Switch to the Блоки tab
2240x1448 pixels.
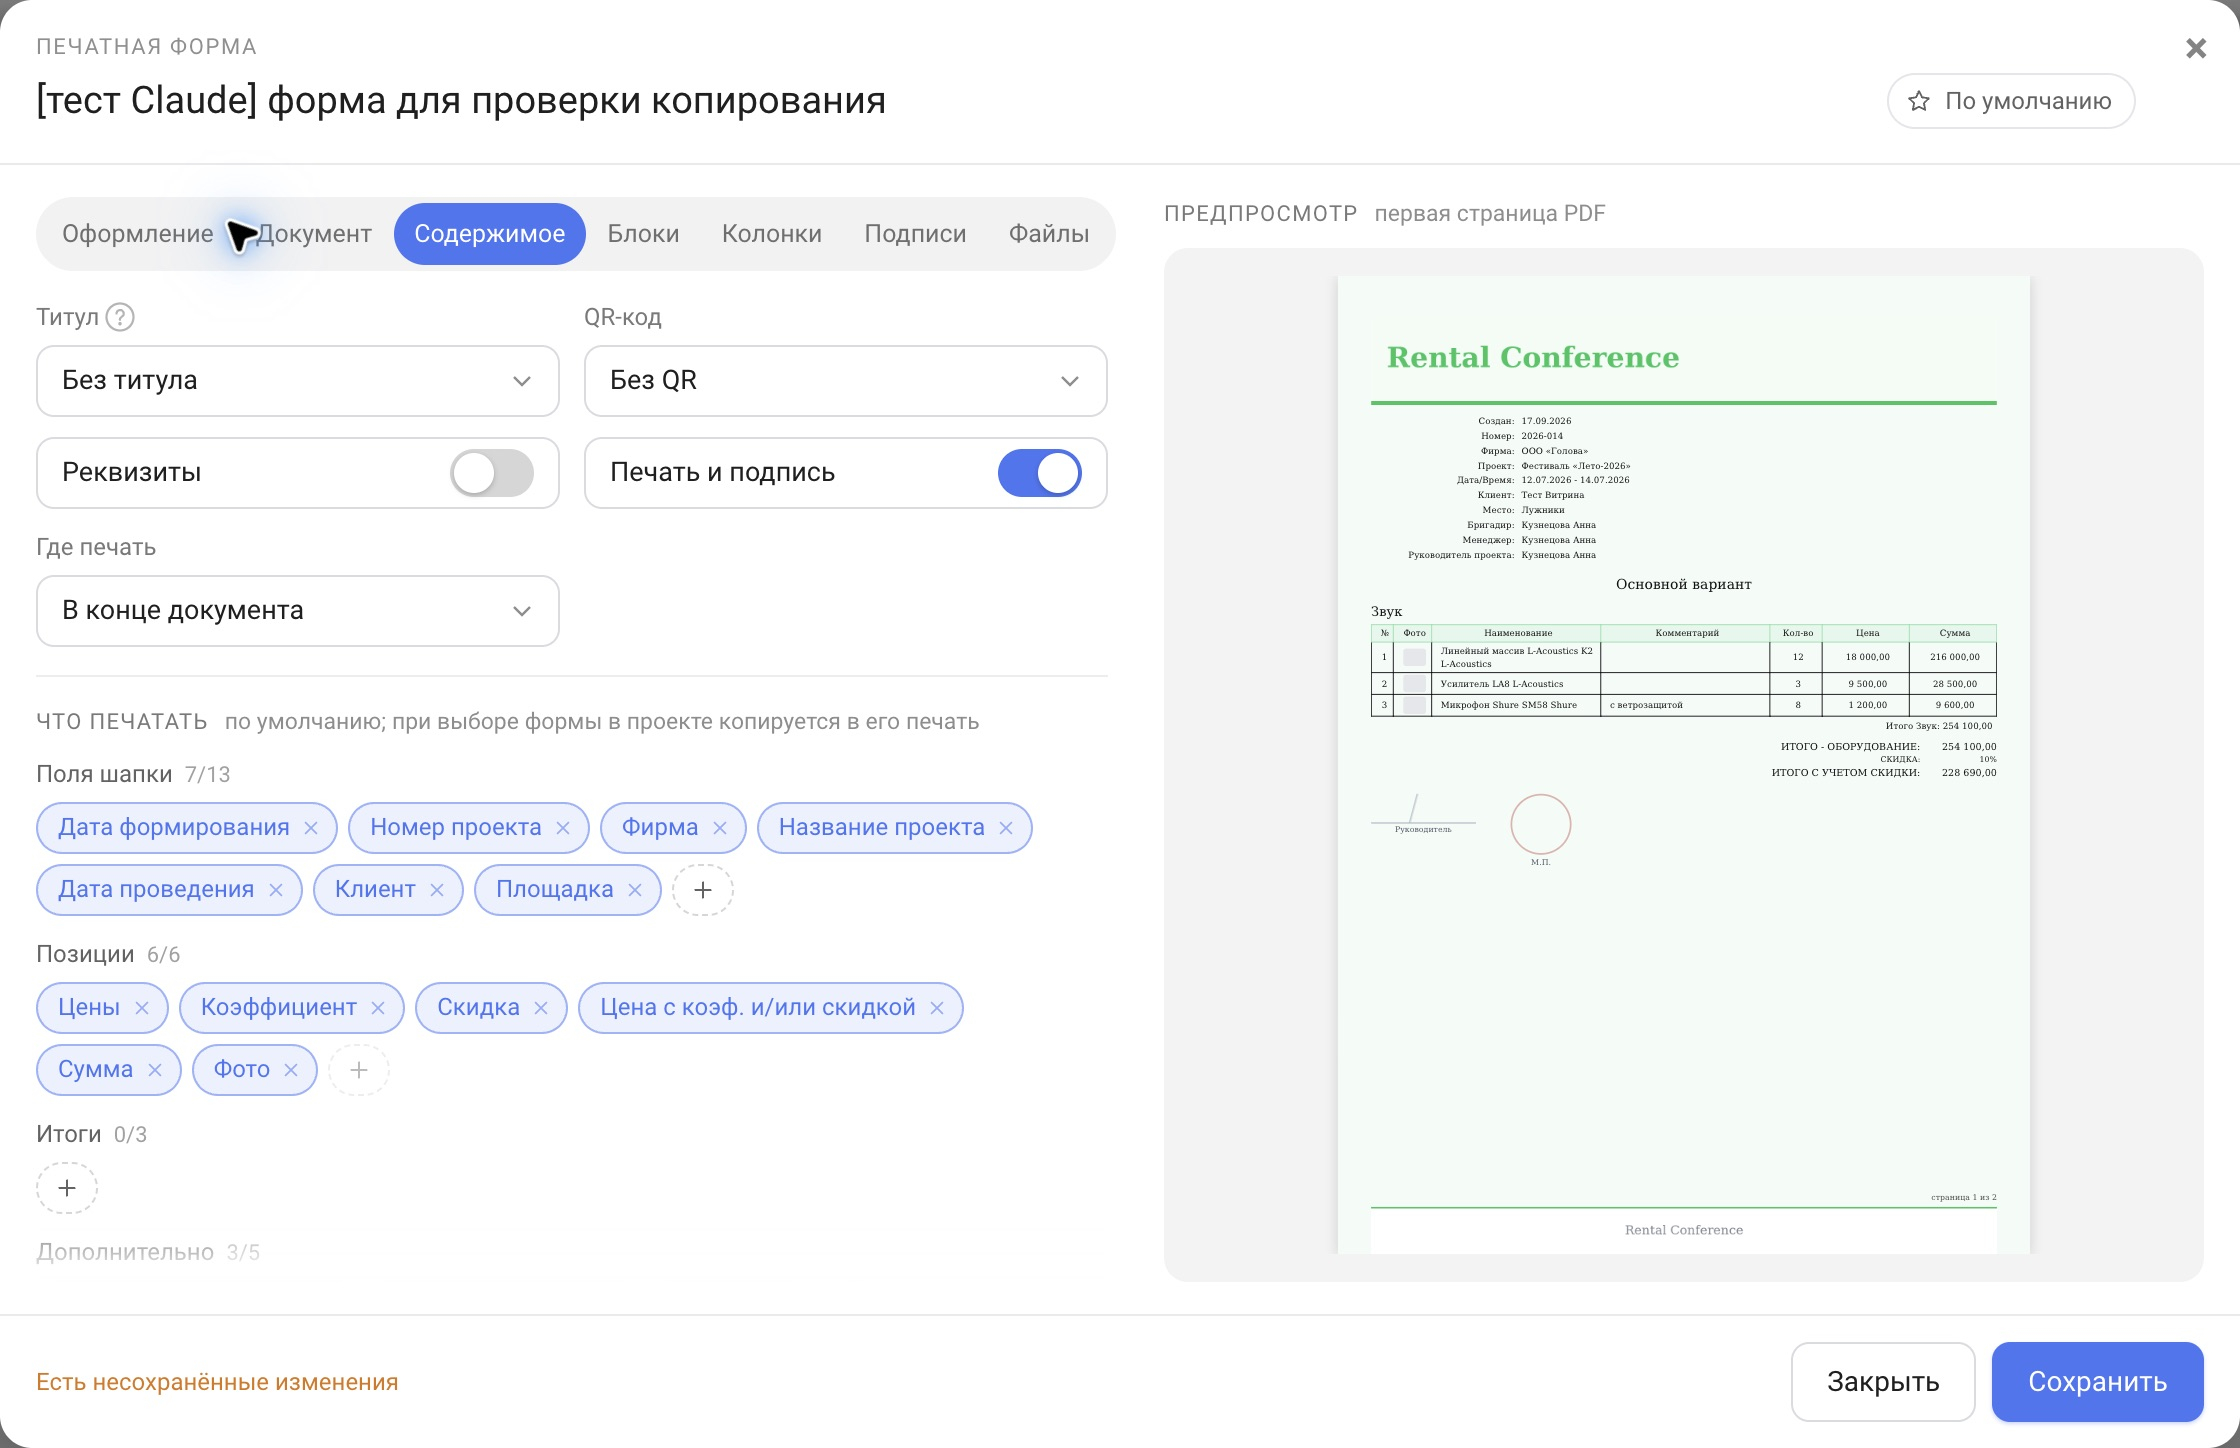(644, 234)
